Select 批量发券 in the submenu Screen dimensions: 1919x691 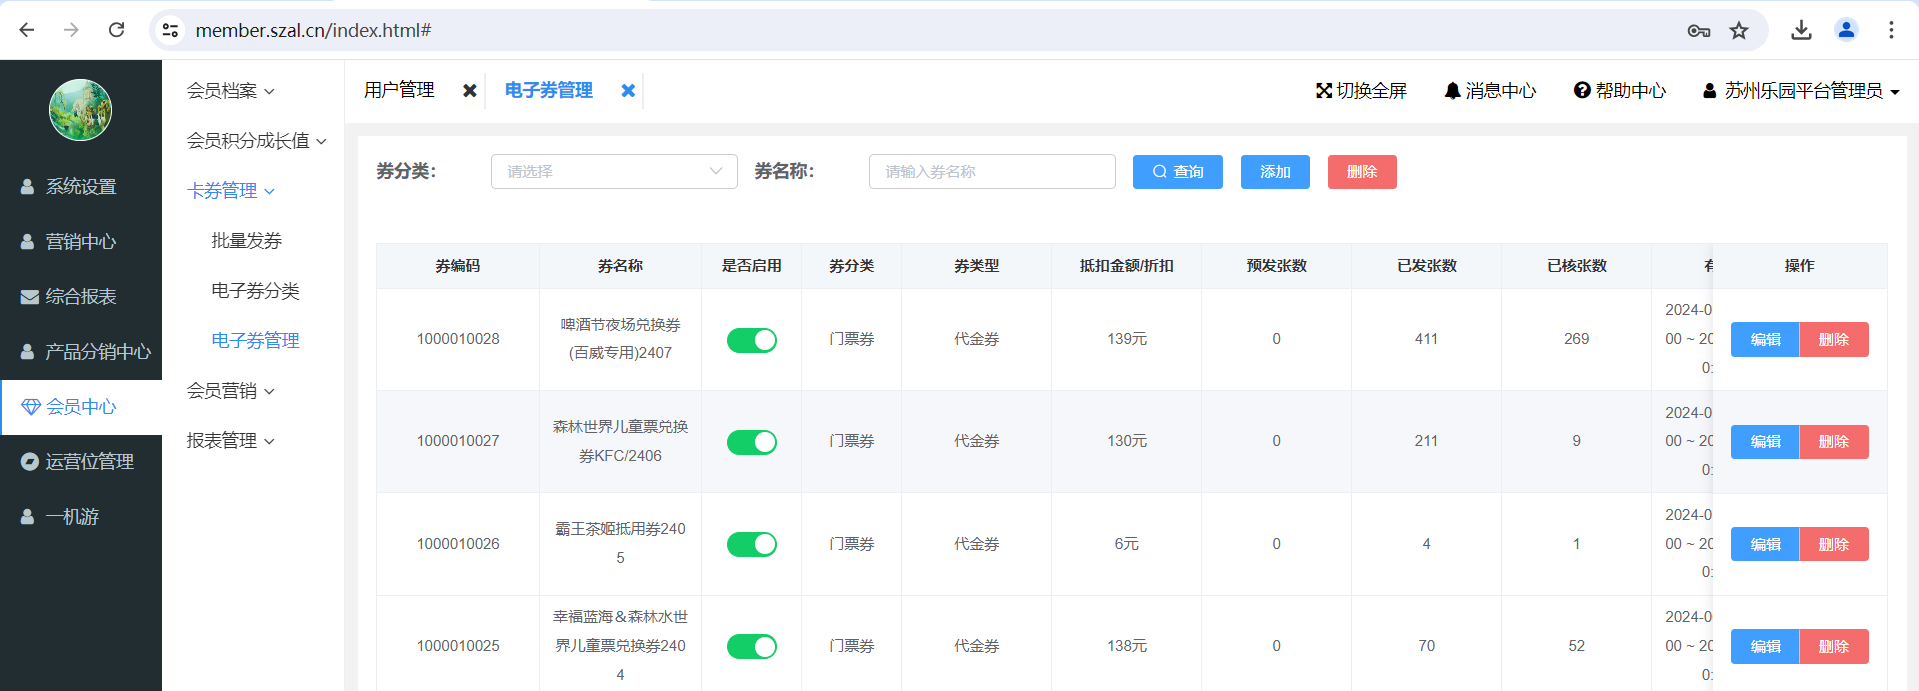click(246, 241)
